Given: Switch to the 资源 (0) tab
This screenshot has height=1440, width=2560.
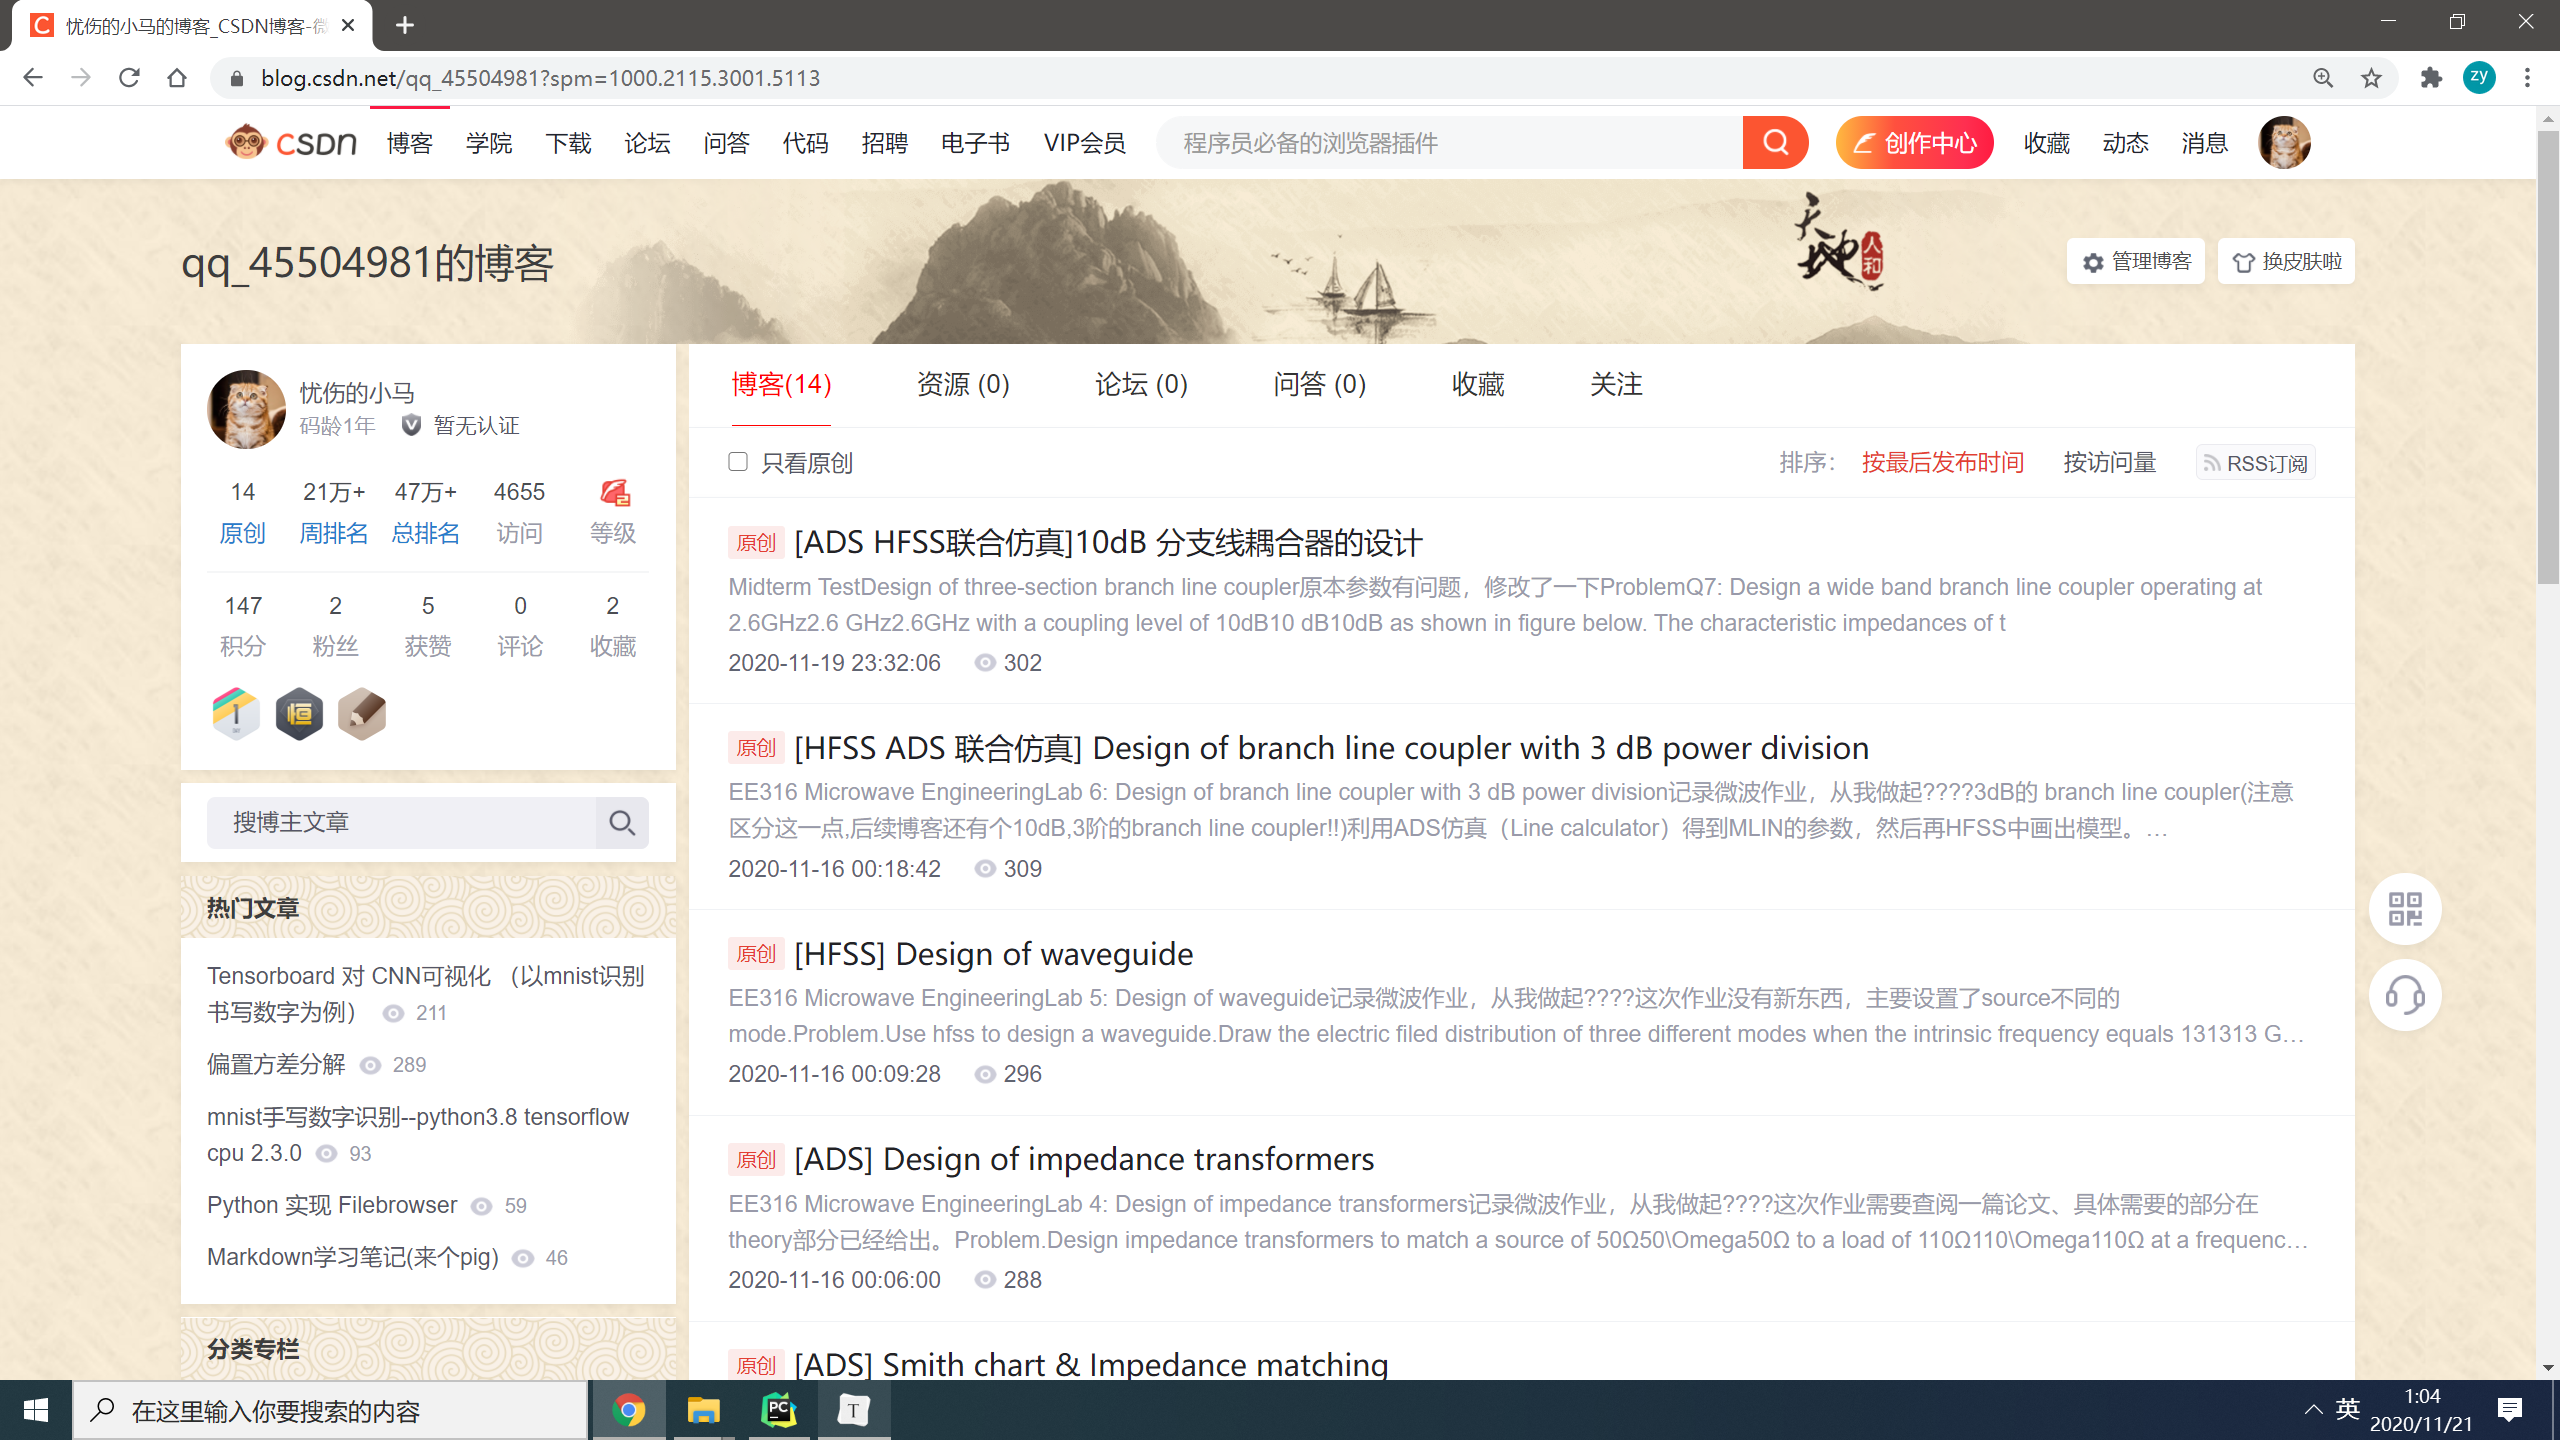Looking at the screenshot, I should (963, 385).
